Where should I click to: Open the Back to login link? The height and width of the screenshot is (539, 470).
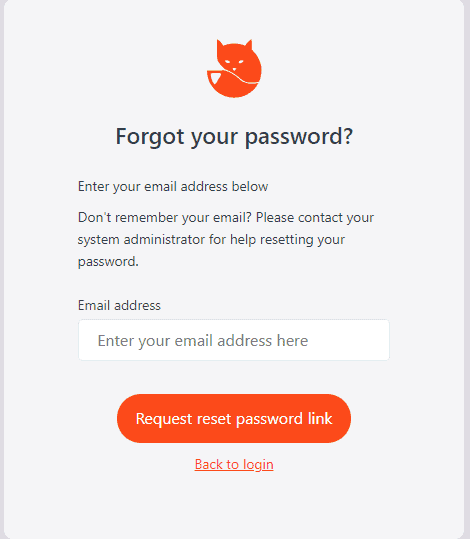(234, 464)
